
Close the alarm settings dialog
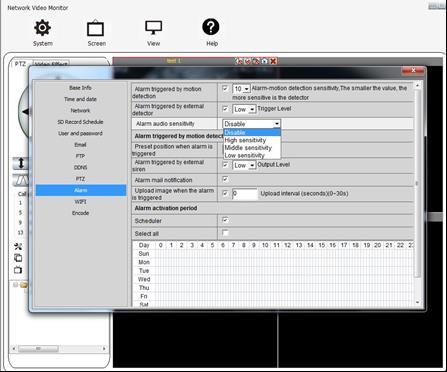tap(413, 70)
